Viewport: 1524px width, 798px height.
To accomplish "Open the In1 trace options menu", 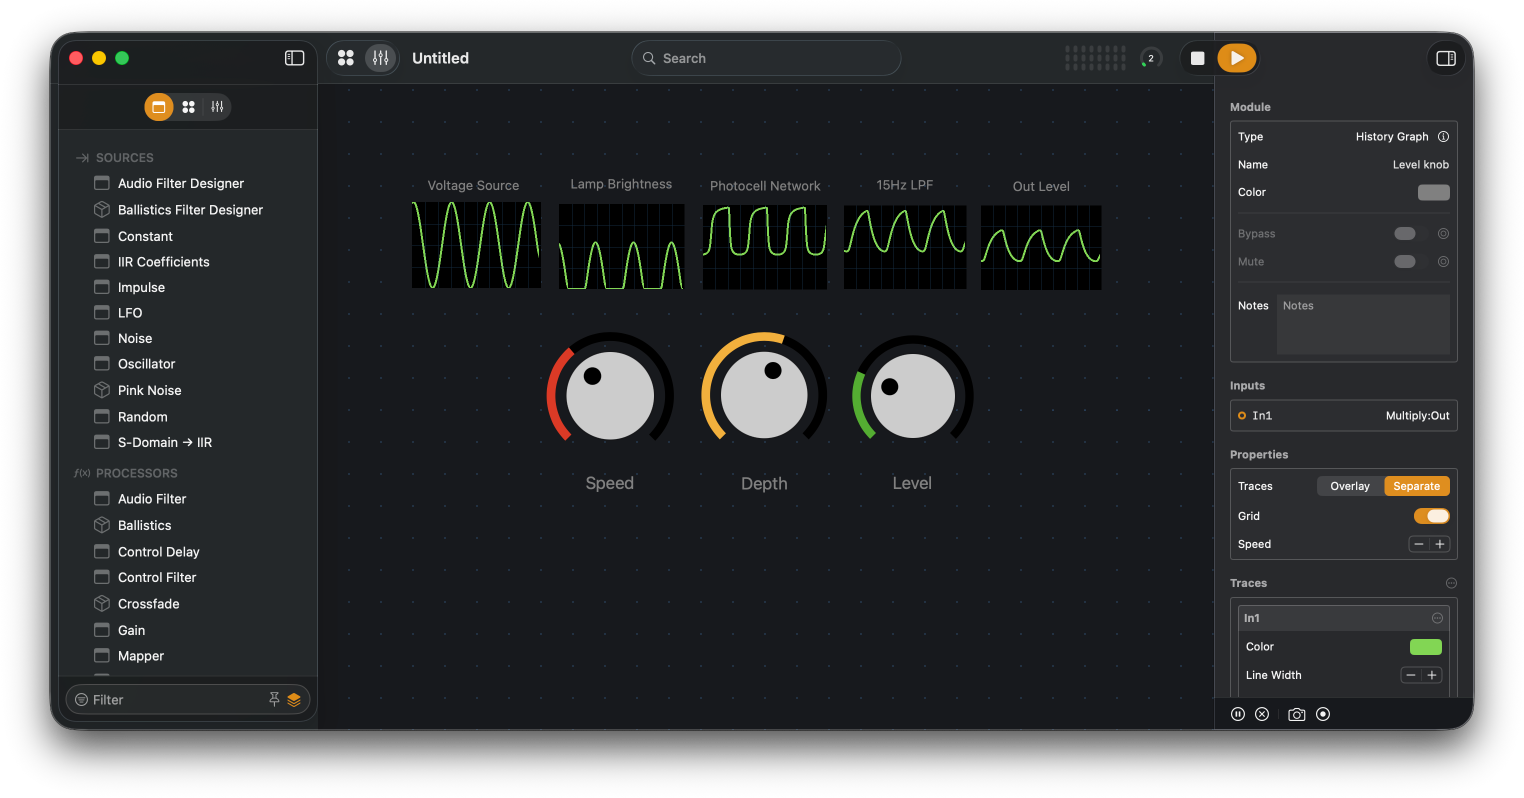I will click(1437, 618).
